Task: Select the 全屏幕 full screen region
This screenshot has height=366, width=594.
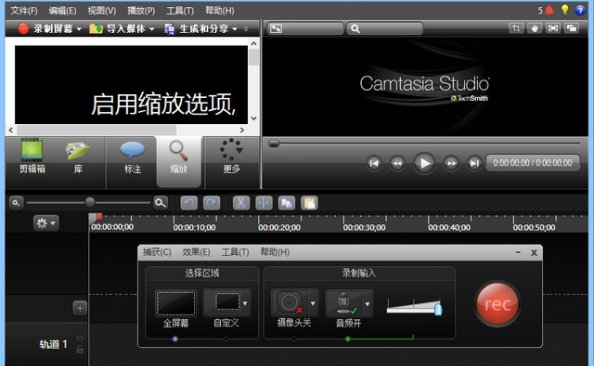Action: tap(175, 309)
